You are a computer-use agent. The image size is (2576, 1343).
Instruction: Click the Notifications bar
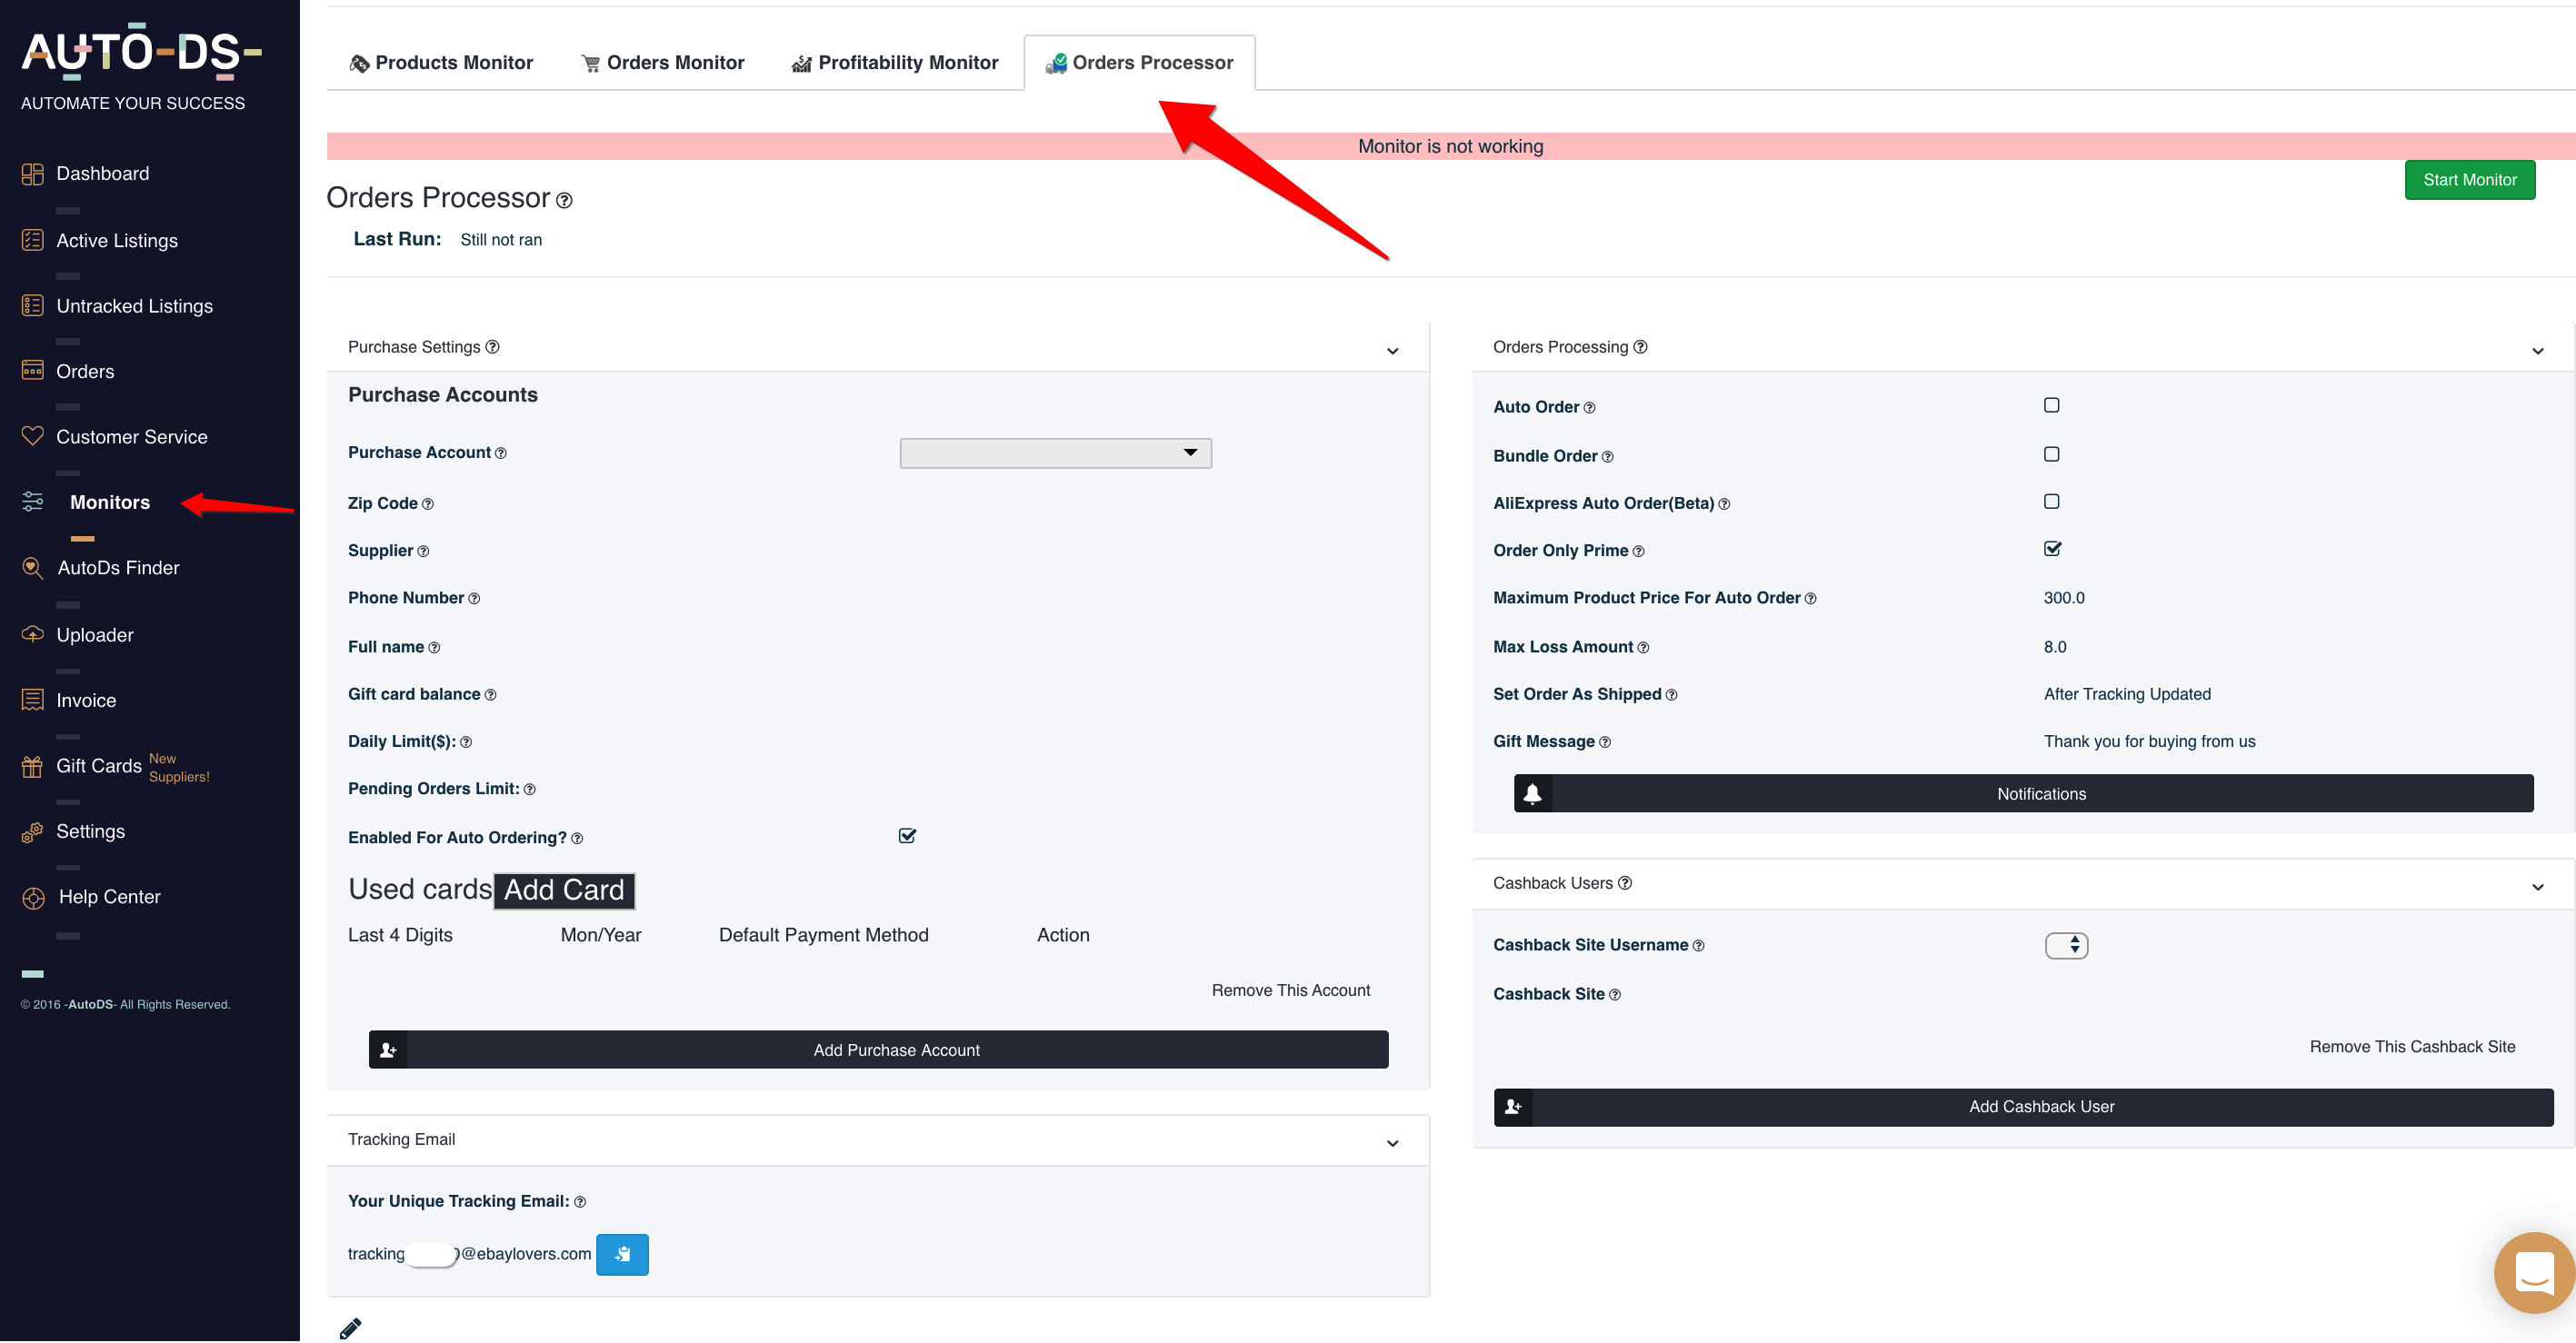pos(2040,793)
